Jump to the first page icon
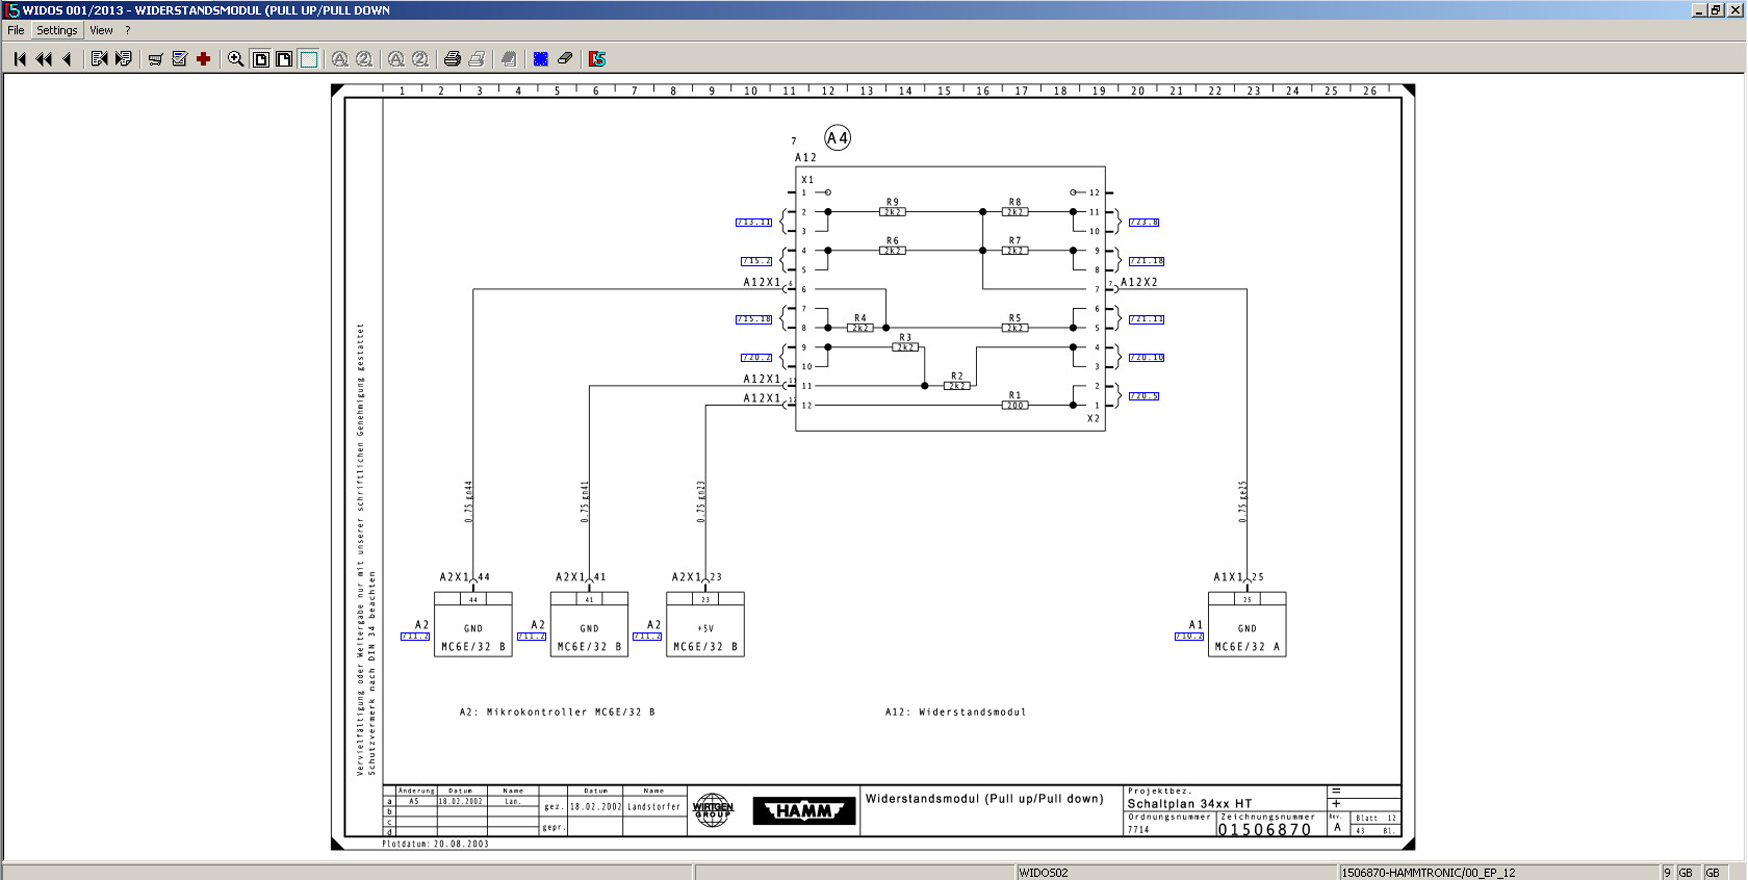 (x=19, y=59)
